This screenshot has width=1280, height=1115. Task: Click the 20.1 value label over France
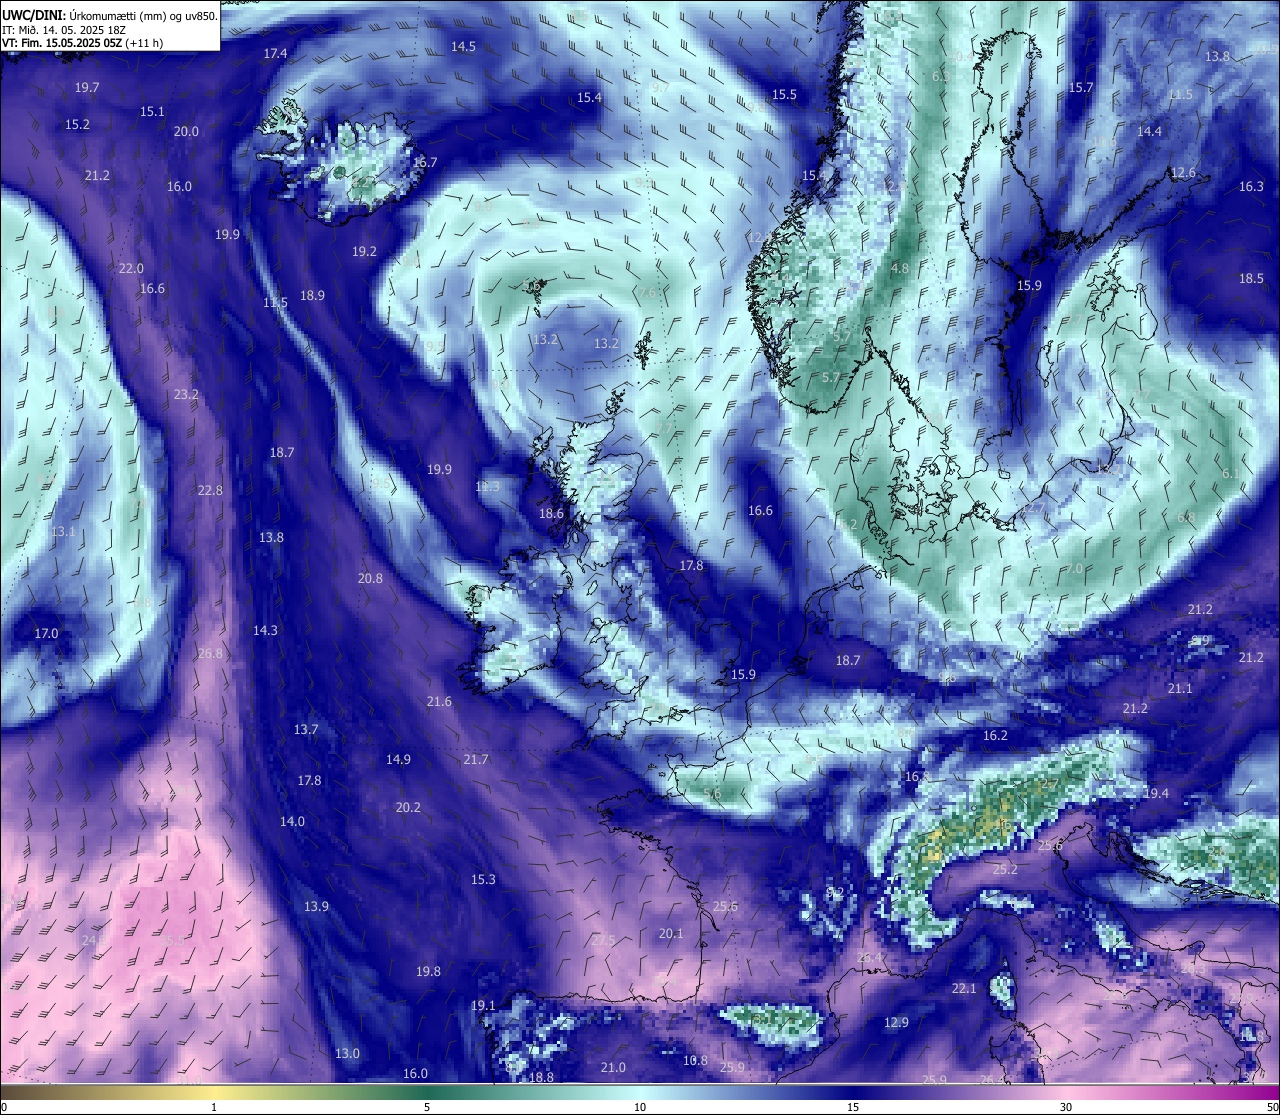tap(671, 934)
